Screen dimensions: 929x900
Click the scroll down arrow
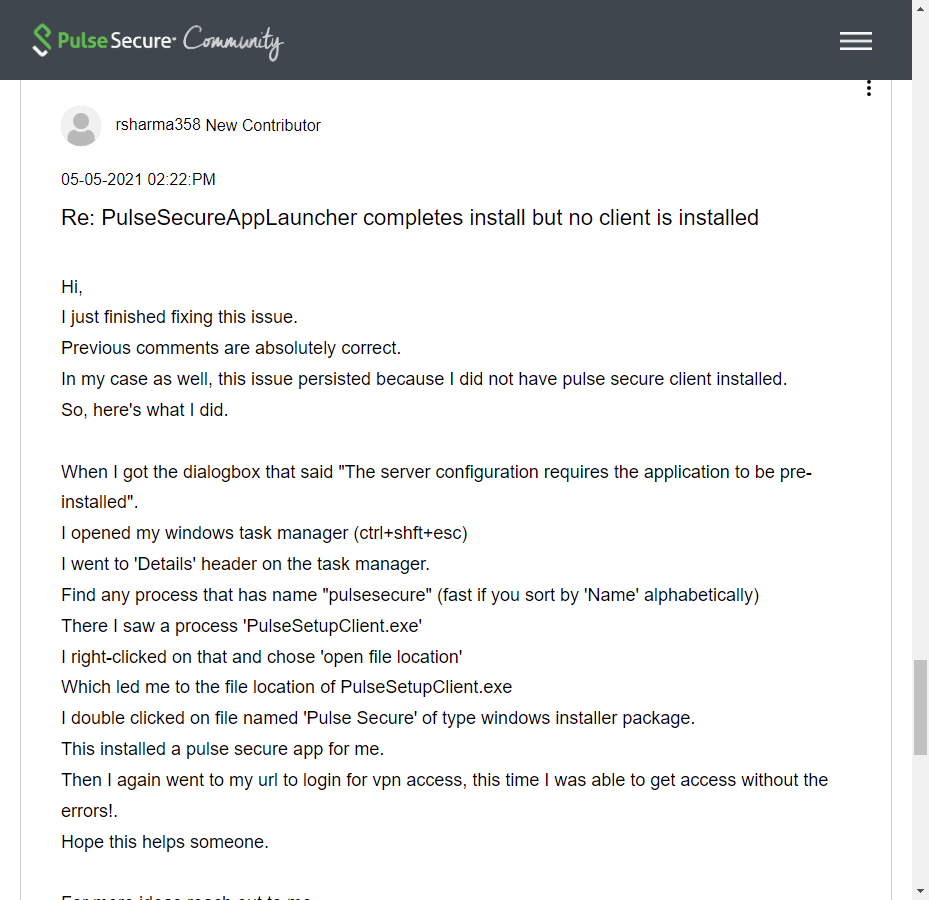point(920,890)
